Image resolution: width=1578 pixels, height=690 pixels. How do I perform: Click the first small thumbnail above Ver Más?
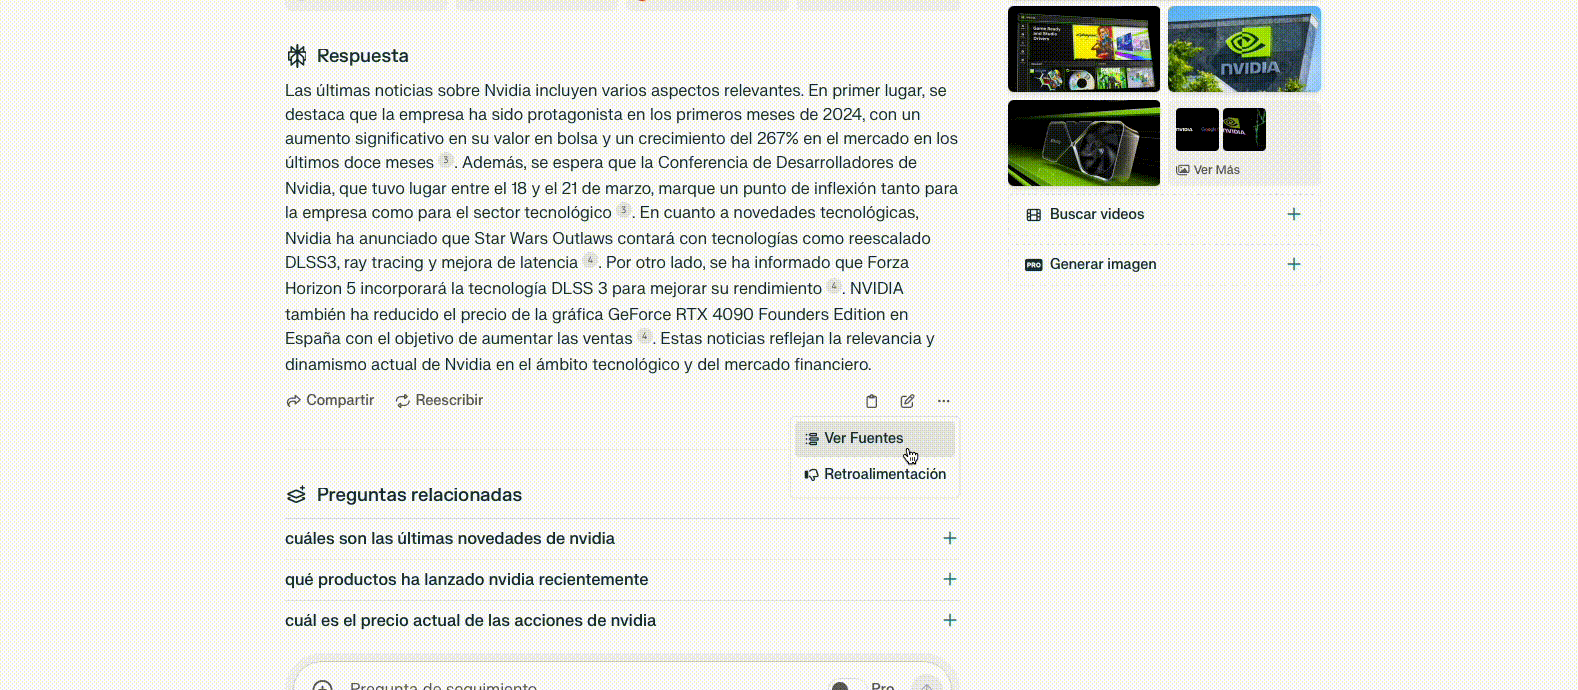coord(1197,129)
